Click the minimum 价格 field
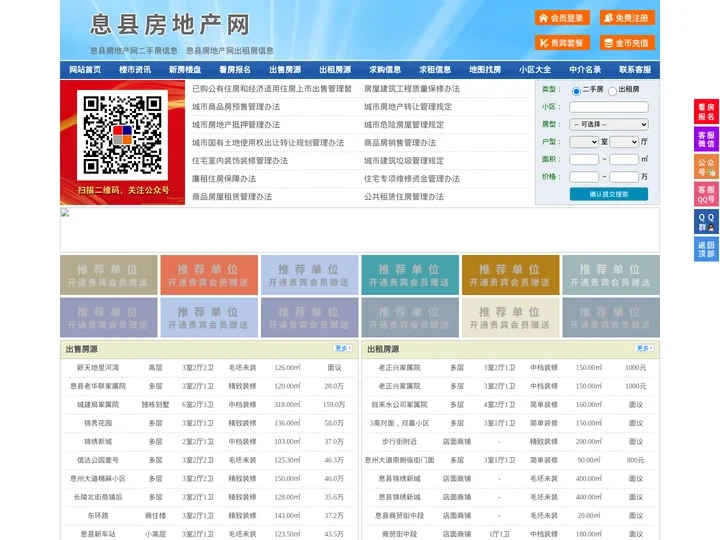The image size is (720, 540). [x=584, y=177]
